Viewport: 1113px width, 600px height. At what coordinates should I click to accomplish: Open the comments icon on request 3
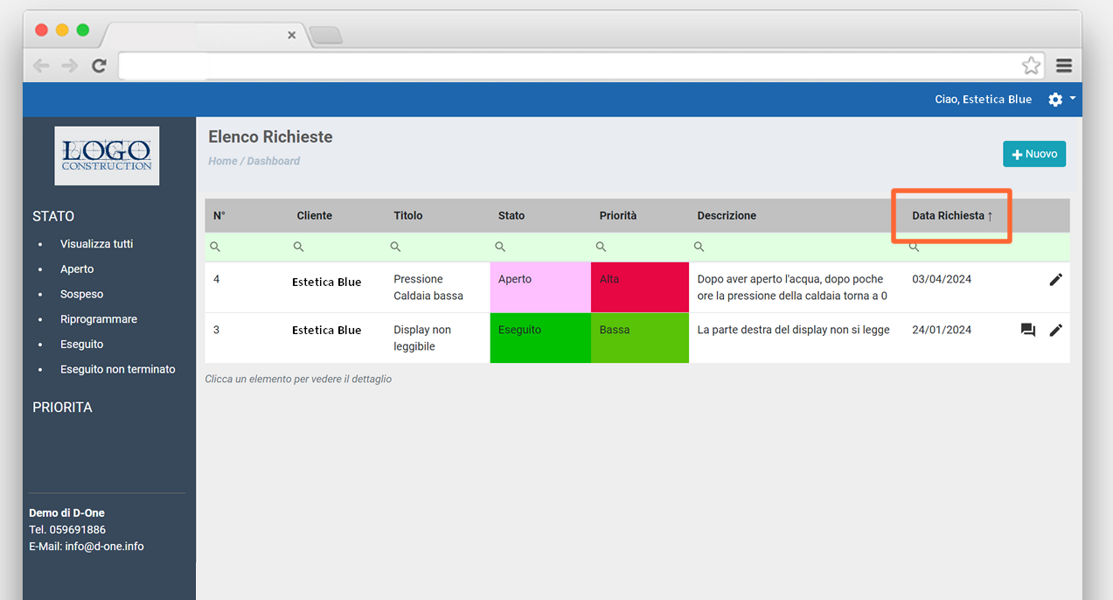click(1027, 330)
